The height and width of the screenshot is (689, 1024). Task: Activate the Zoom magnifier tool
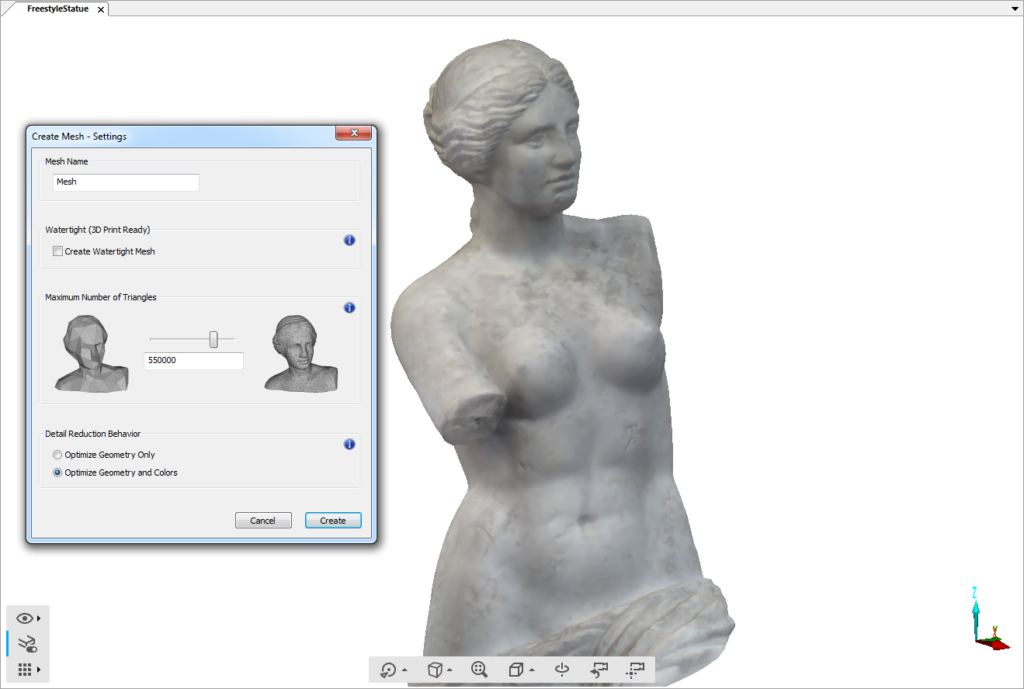(x=478, y=669)
